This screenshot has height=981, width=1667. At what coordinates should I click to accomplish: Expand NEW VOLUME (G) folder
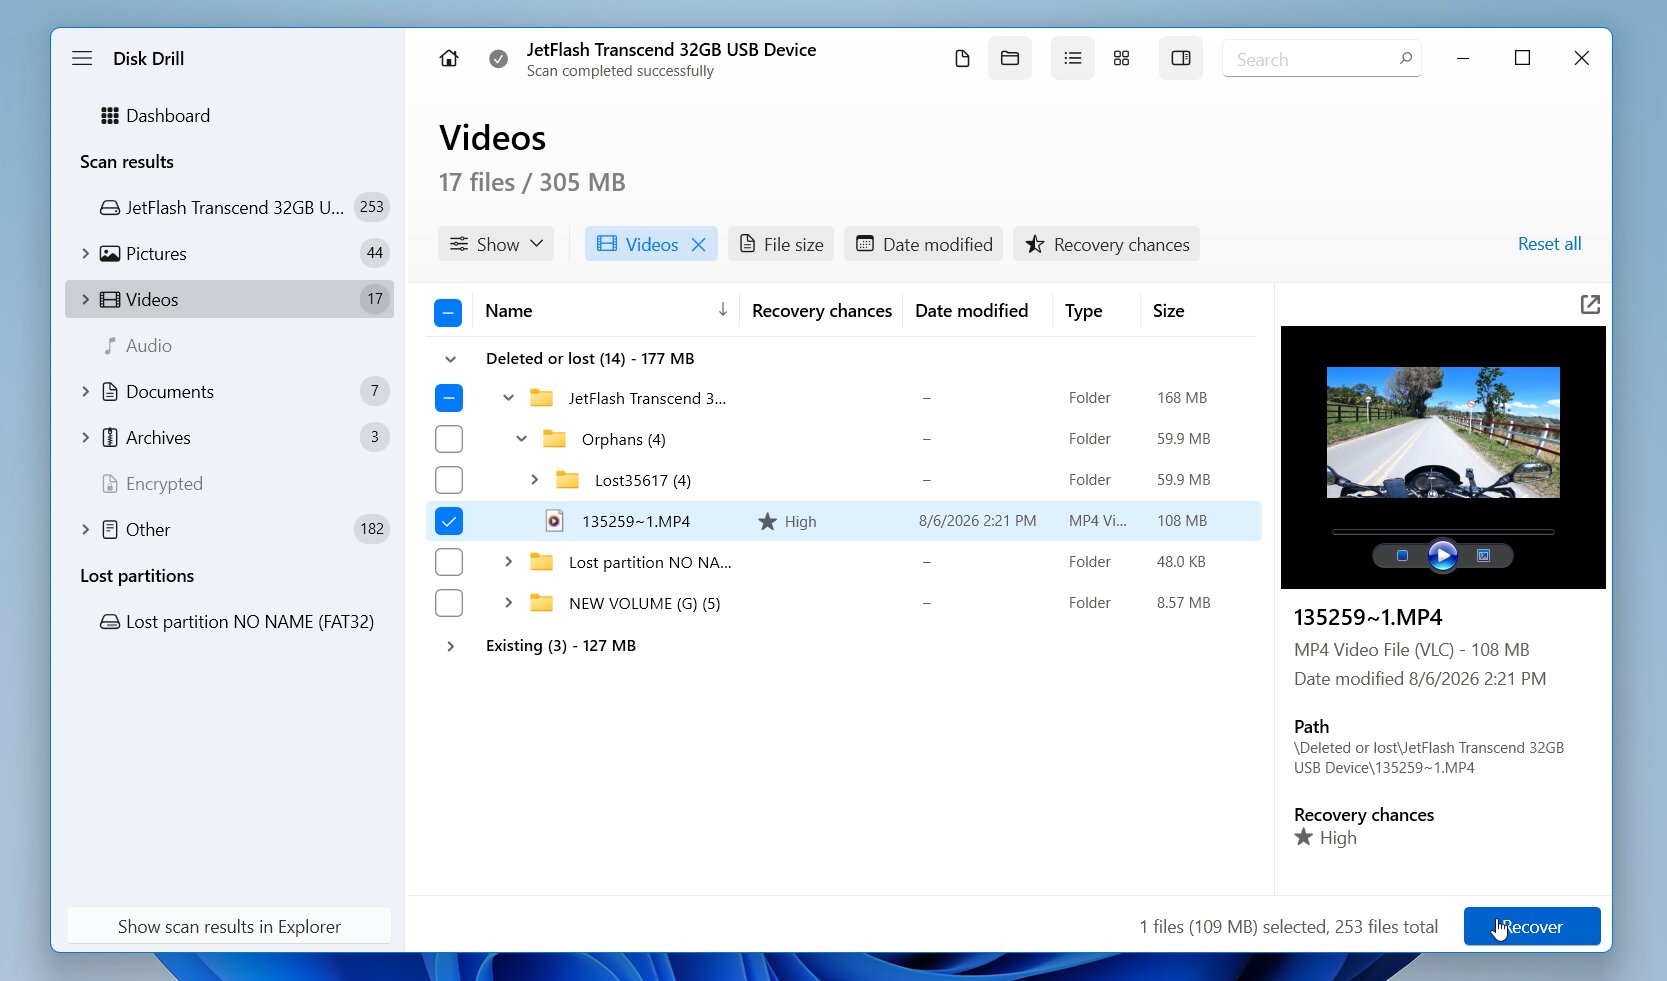pos(508,603)
